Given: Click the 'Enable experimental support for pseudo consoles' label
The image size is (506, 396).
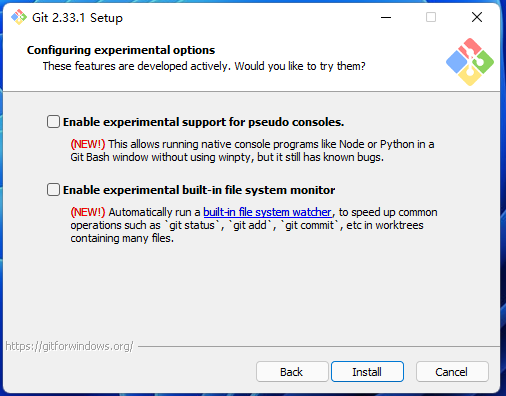Looking at the screenshot, I should coord(203,122).
